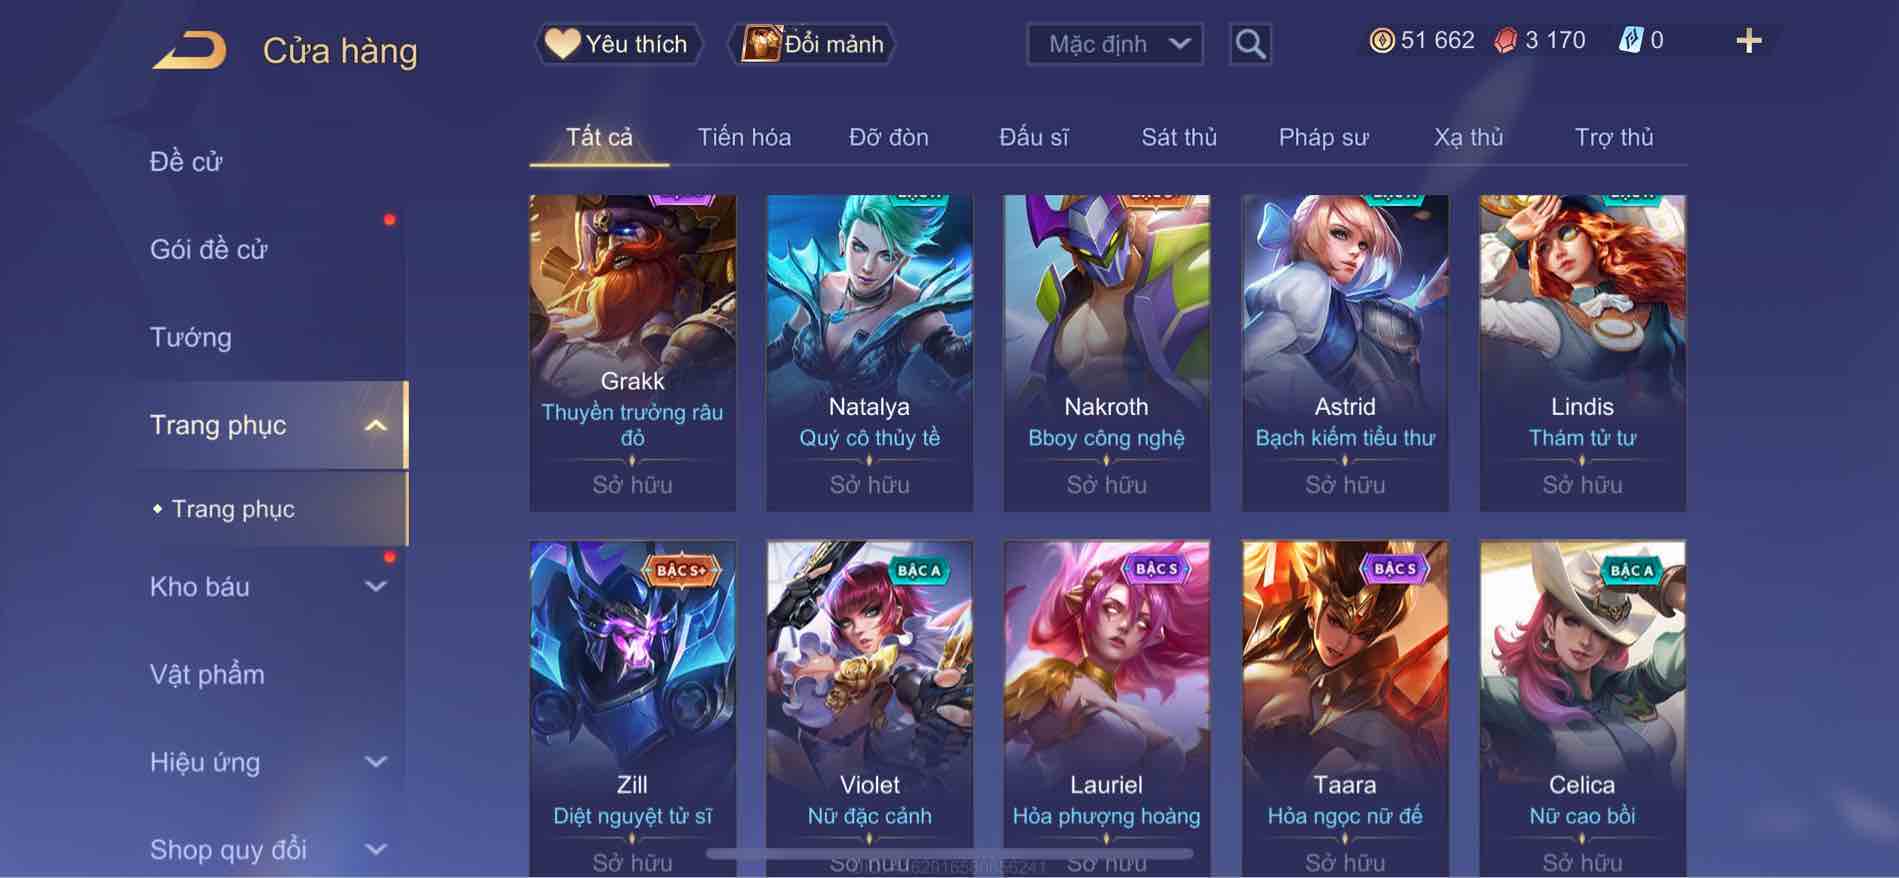Expand the Shop quy đổi section
The height and width of the screenshot is (878, 1899).
click(x=376, y=850)
